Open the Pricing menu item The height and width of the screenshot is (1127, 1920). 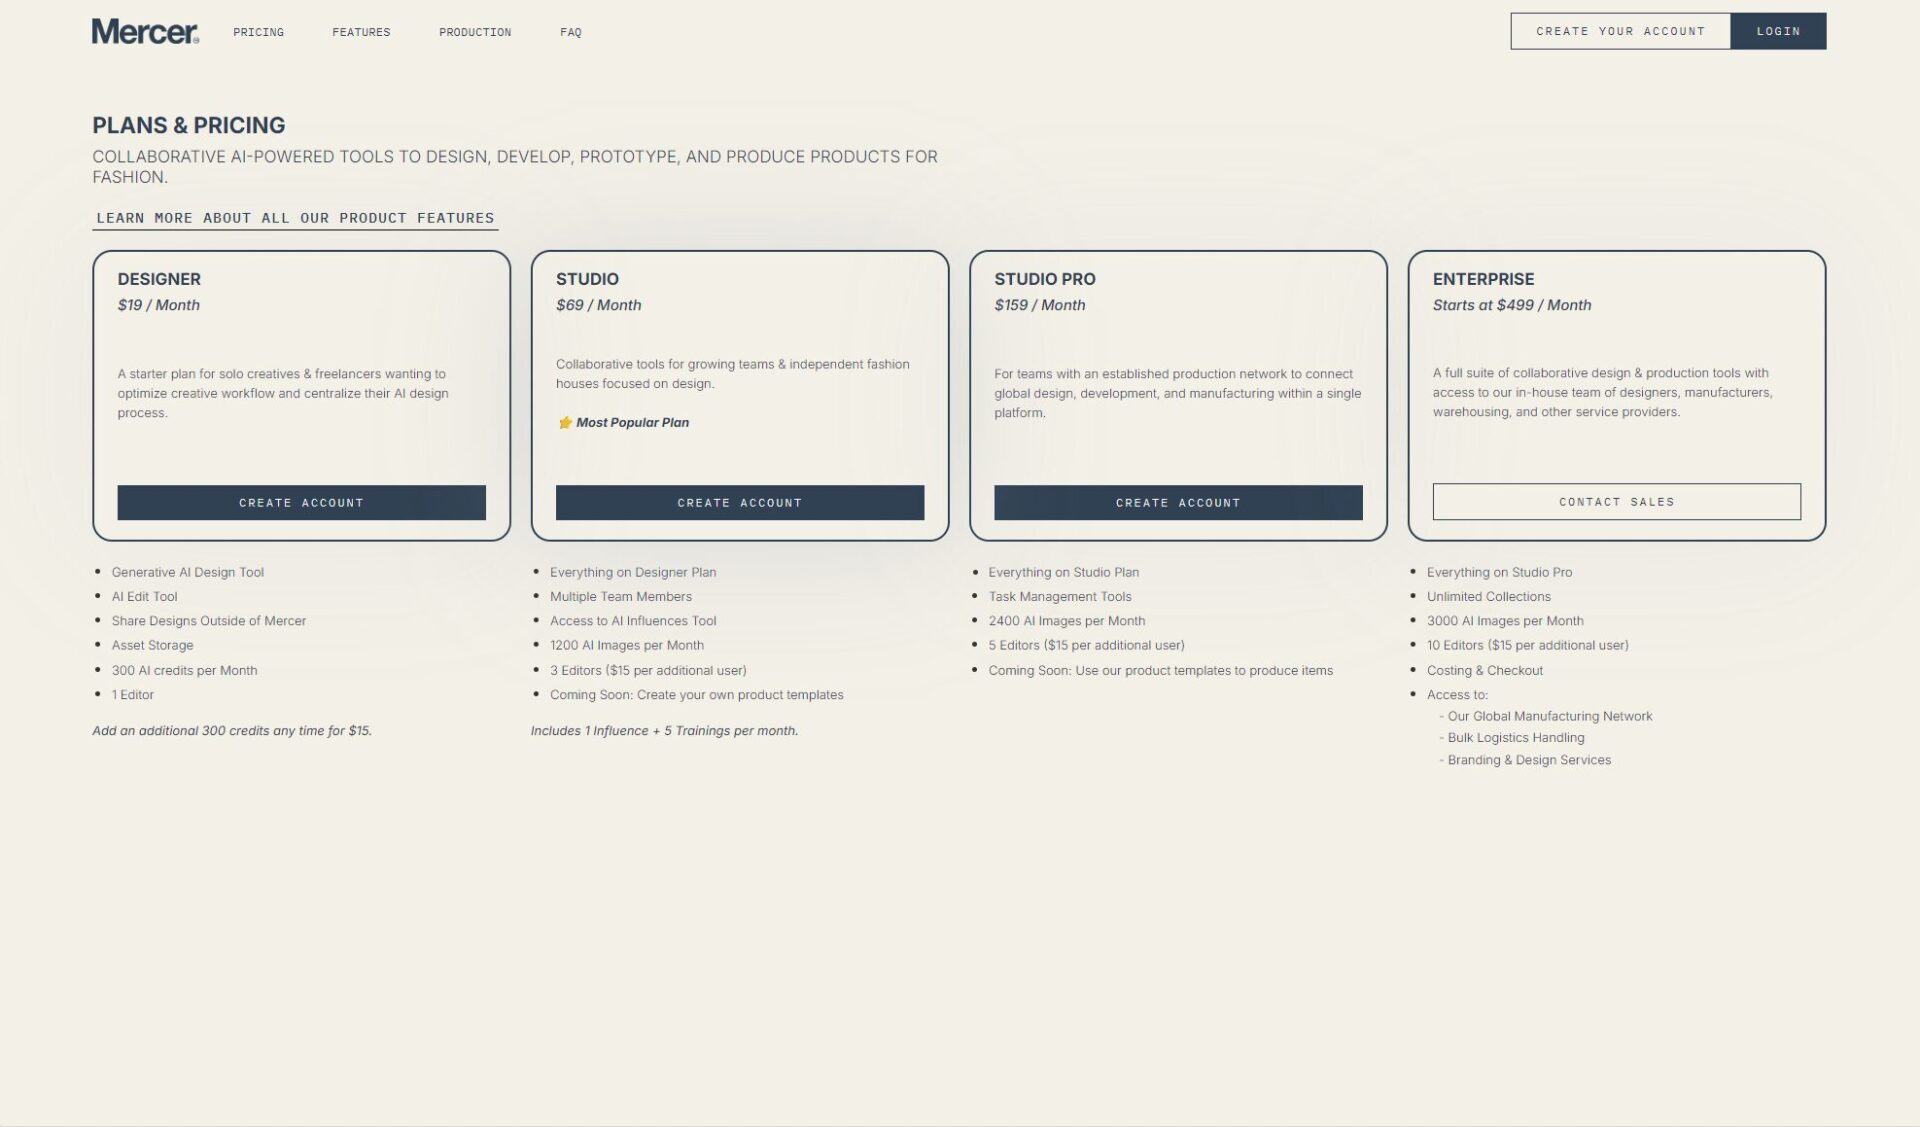tap(258, 32)
